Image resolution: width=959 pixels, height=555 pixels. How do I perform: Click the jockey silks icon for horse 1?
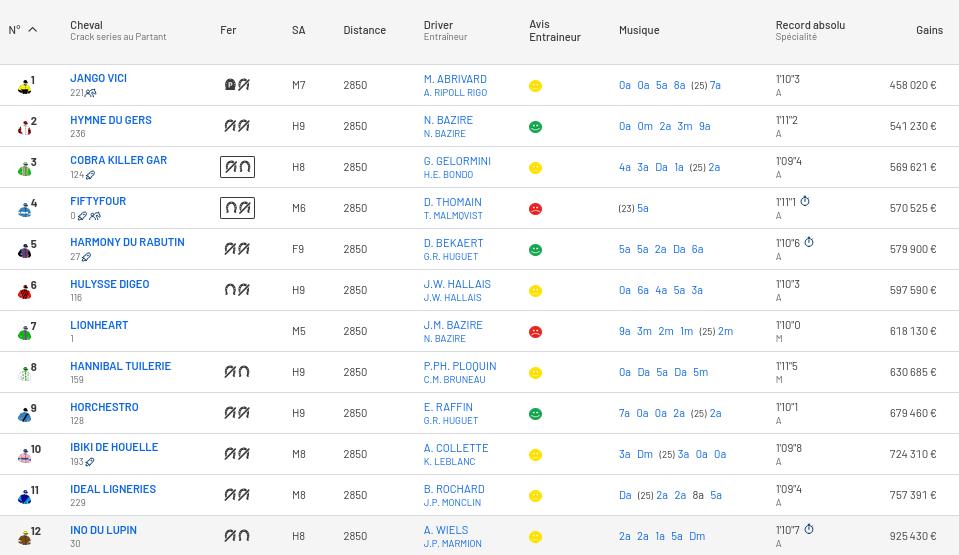click(x=24, y=87)
